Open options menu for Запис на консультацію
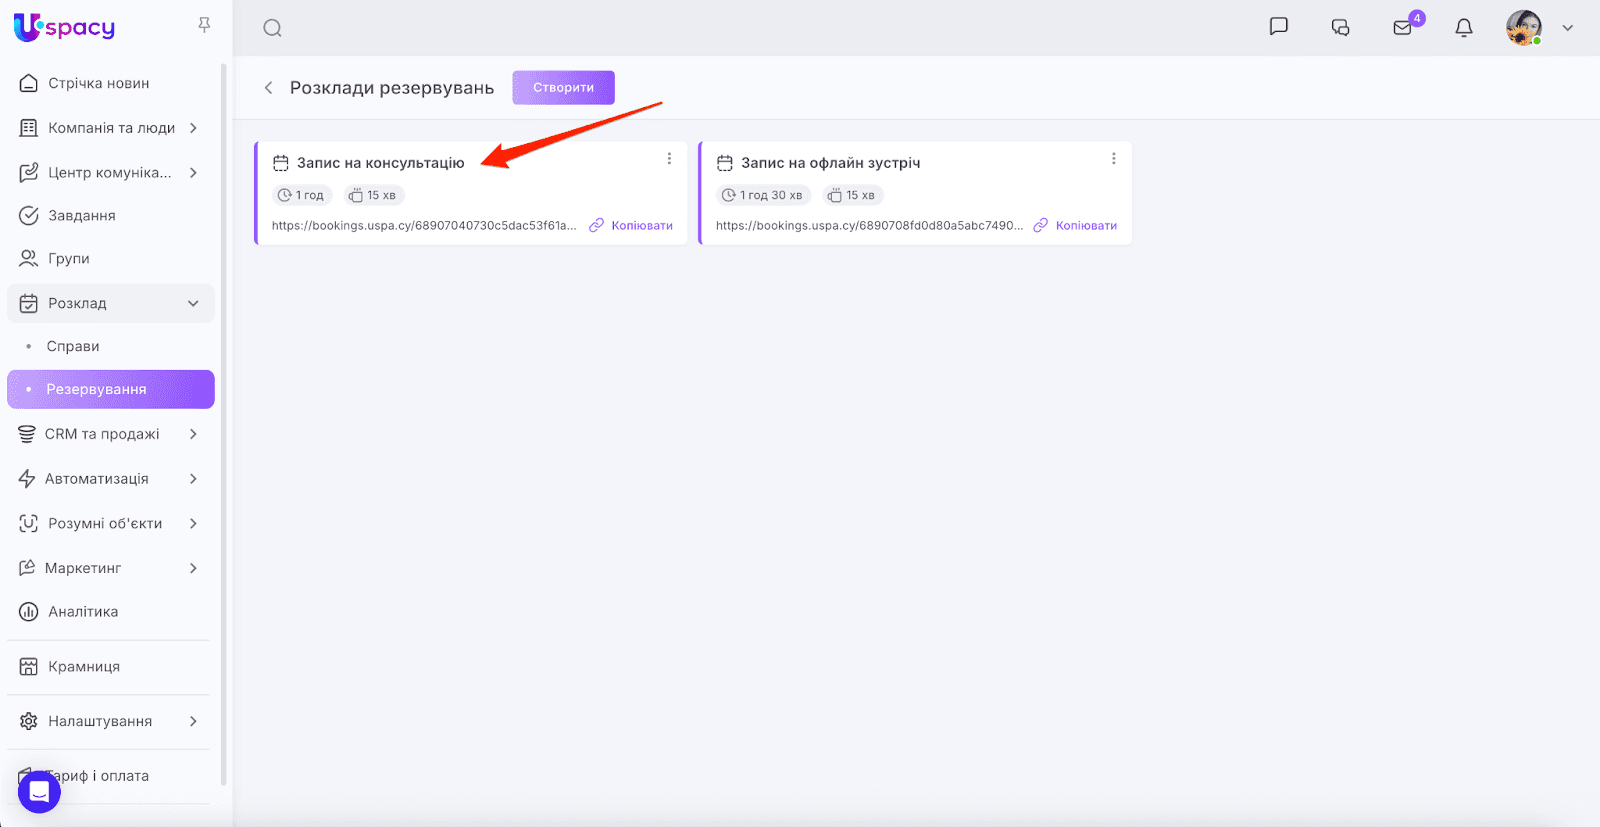1600x827 pixels. [x=669, y=159]
